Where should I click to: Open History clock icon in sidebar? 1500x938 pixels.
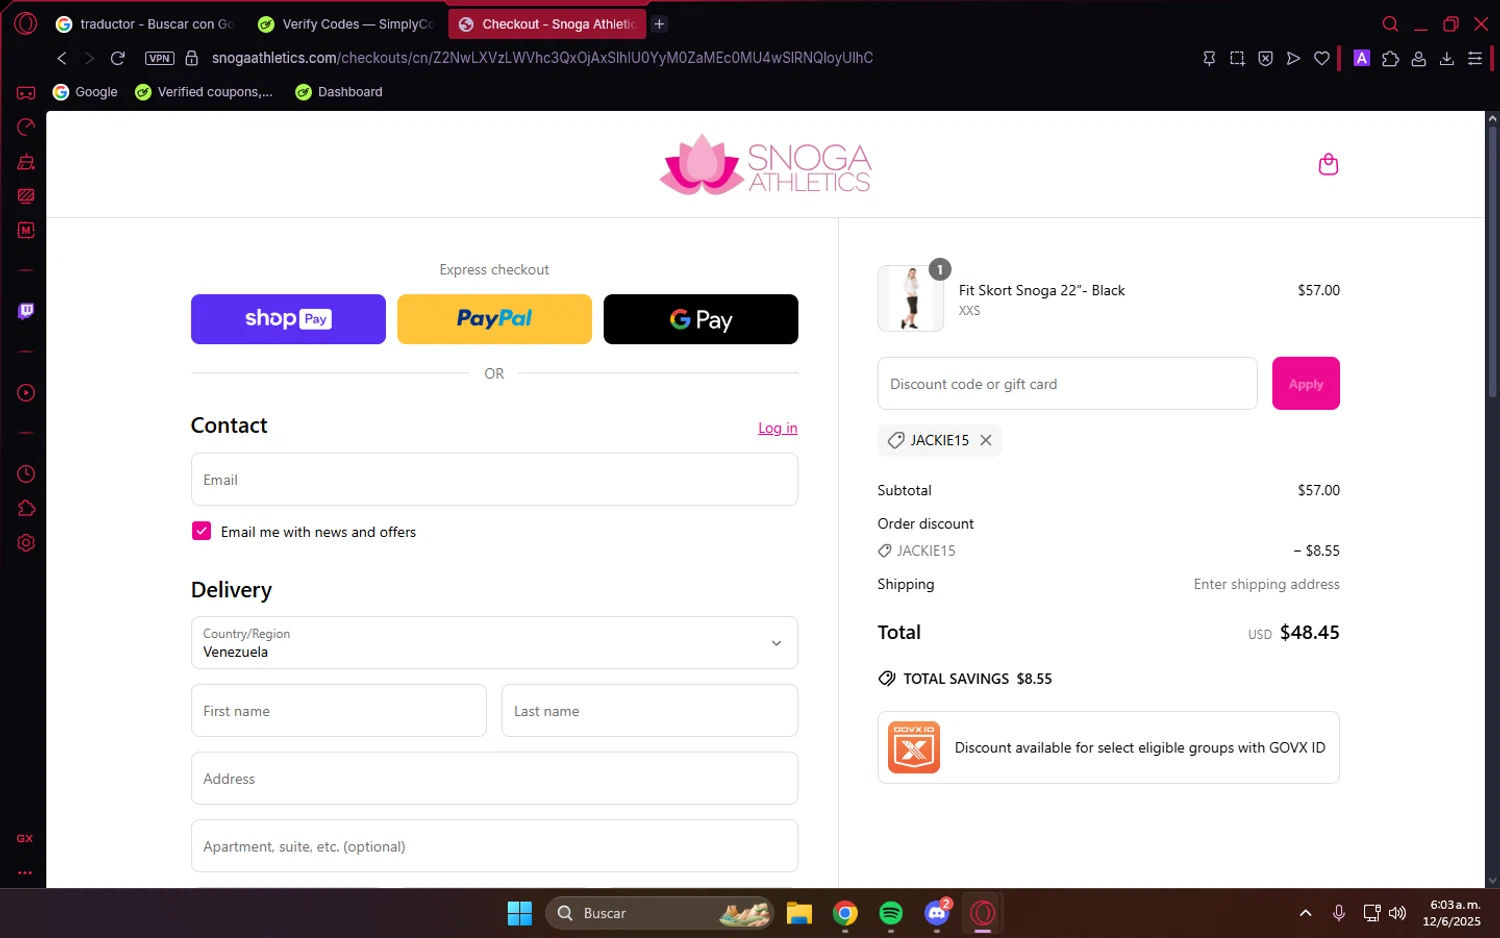(x=26, y=474)
